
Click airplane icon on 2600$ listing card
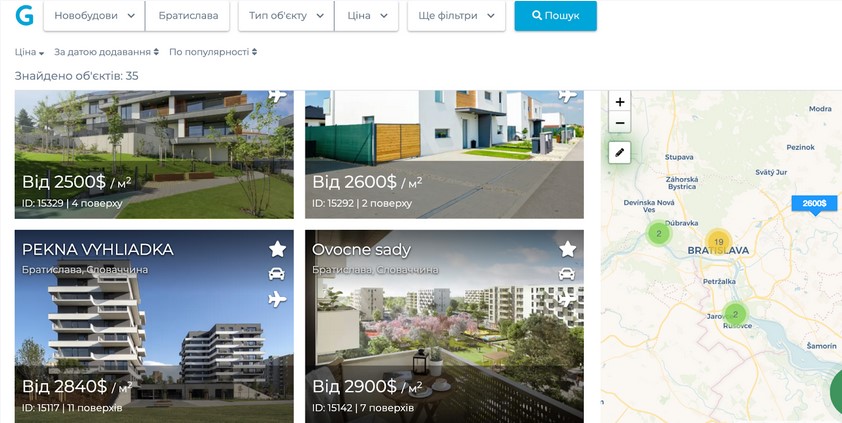click(568, 96)
